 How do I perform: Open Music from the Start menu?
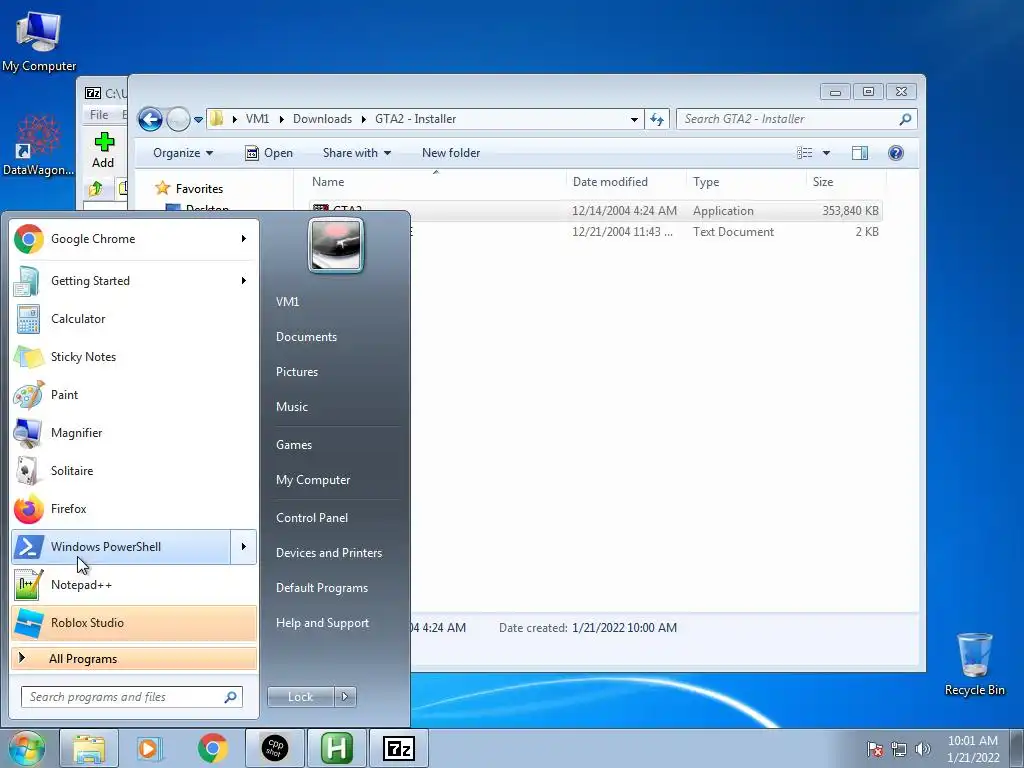coord(291,407)
